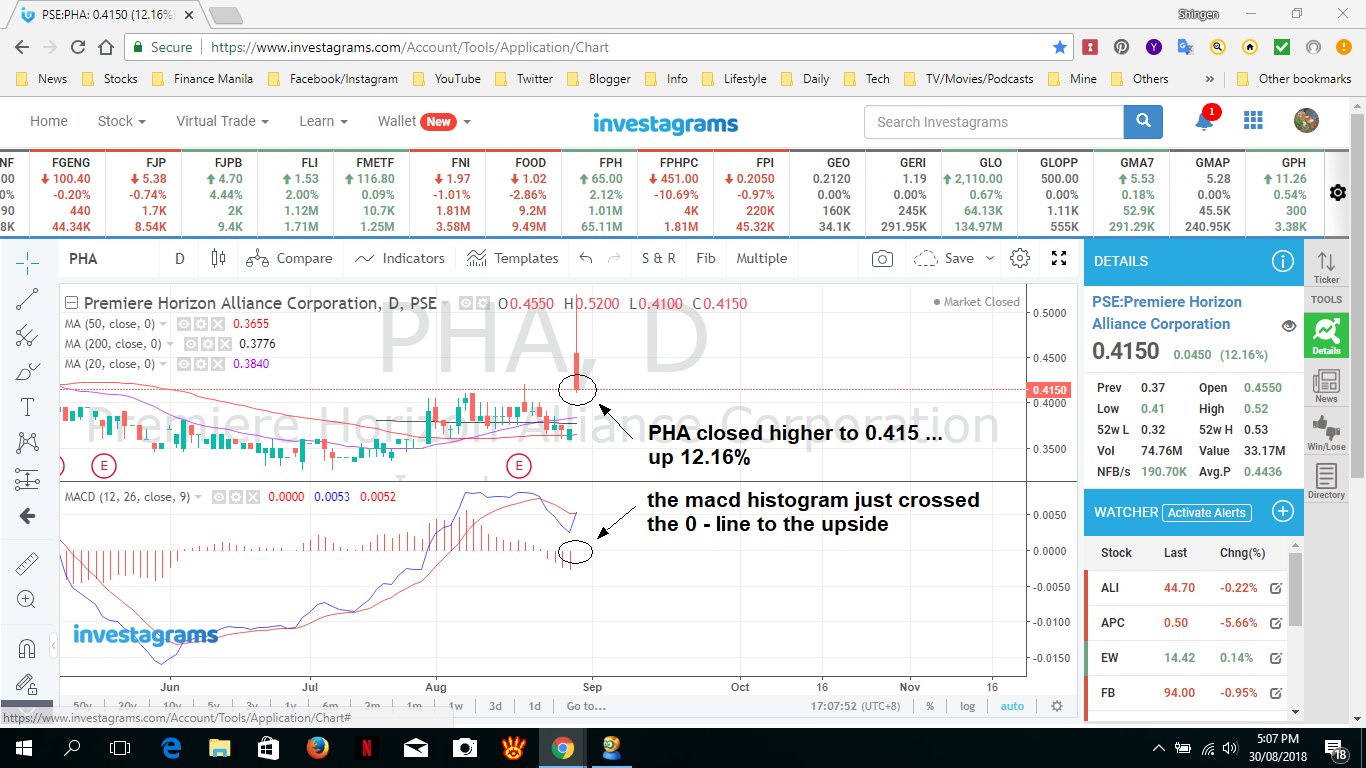Image resolution: width=1366 pixels, height=768 pixels.
Task: Click the investagrams logo link
Action: (x=665, y=124)
